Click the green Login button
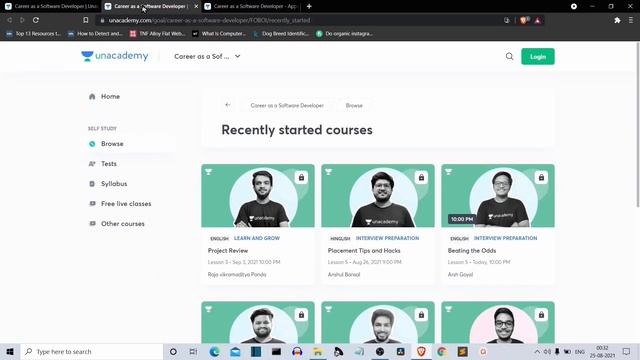 (538, 56)
